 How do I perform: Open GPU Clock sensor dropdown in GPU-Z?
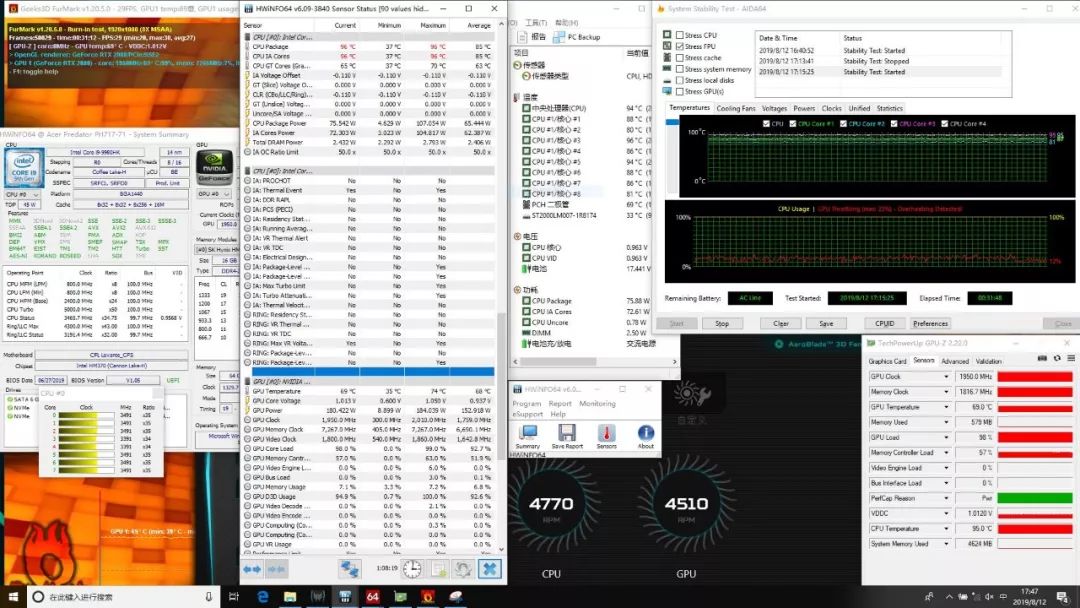click(946, 377)
